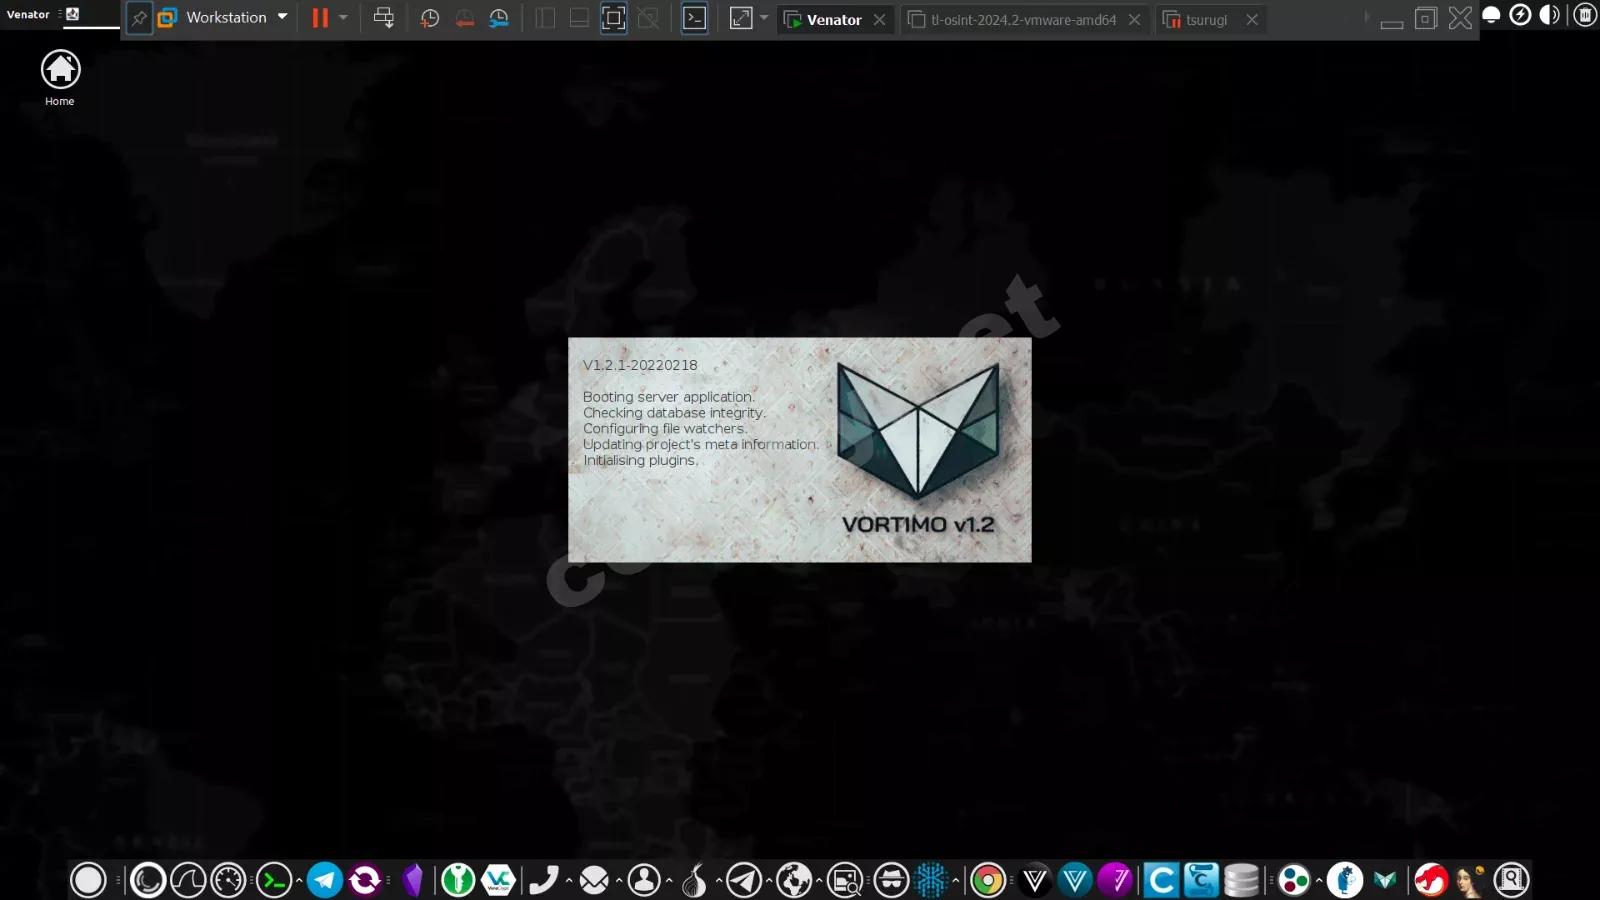Open the terminal from the dock
The height and width of the screenshot is (900, 1600).
(x=274, y=880)
